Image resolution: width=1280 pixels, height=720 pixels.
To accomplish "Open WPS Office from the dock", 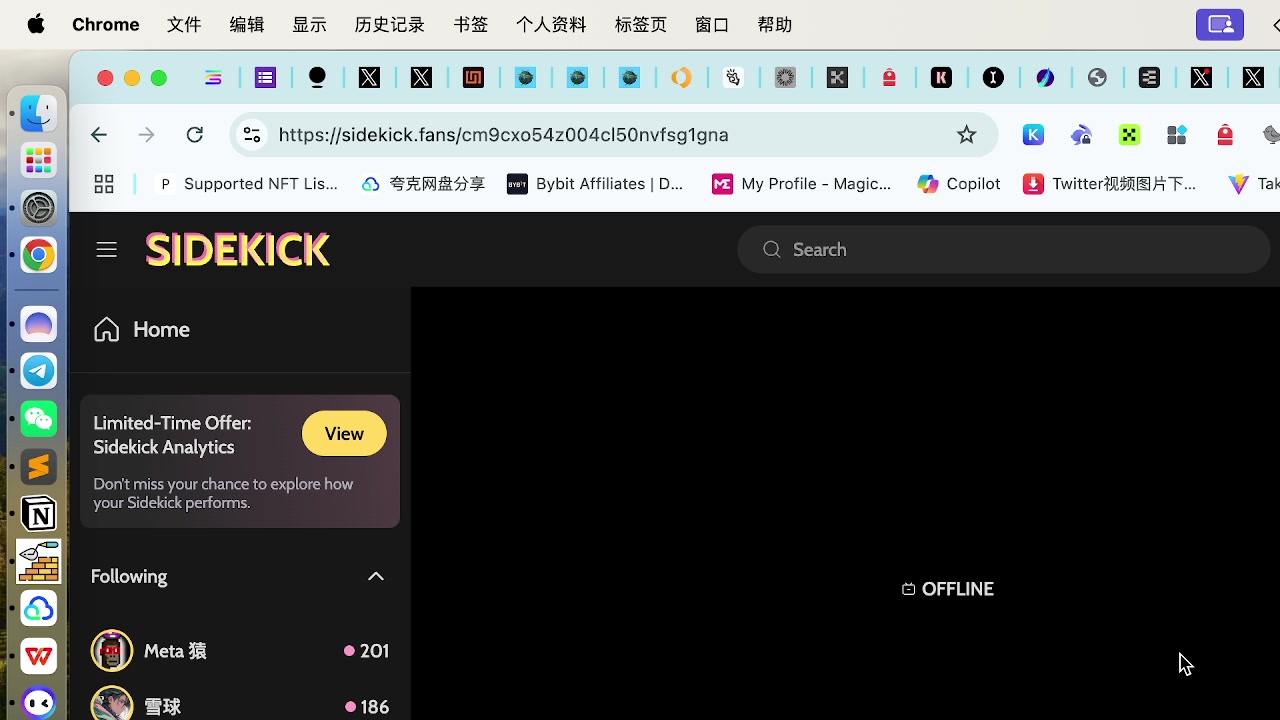I will pyautogui.click(x=39, y=656).
